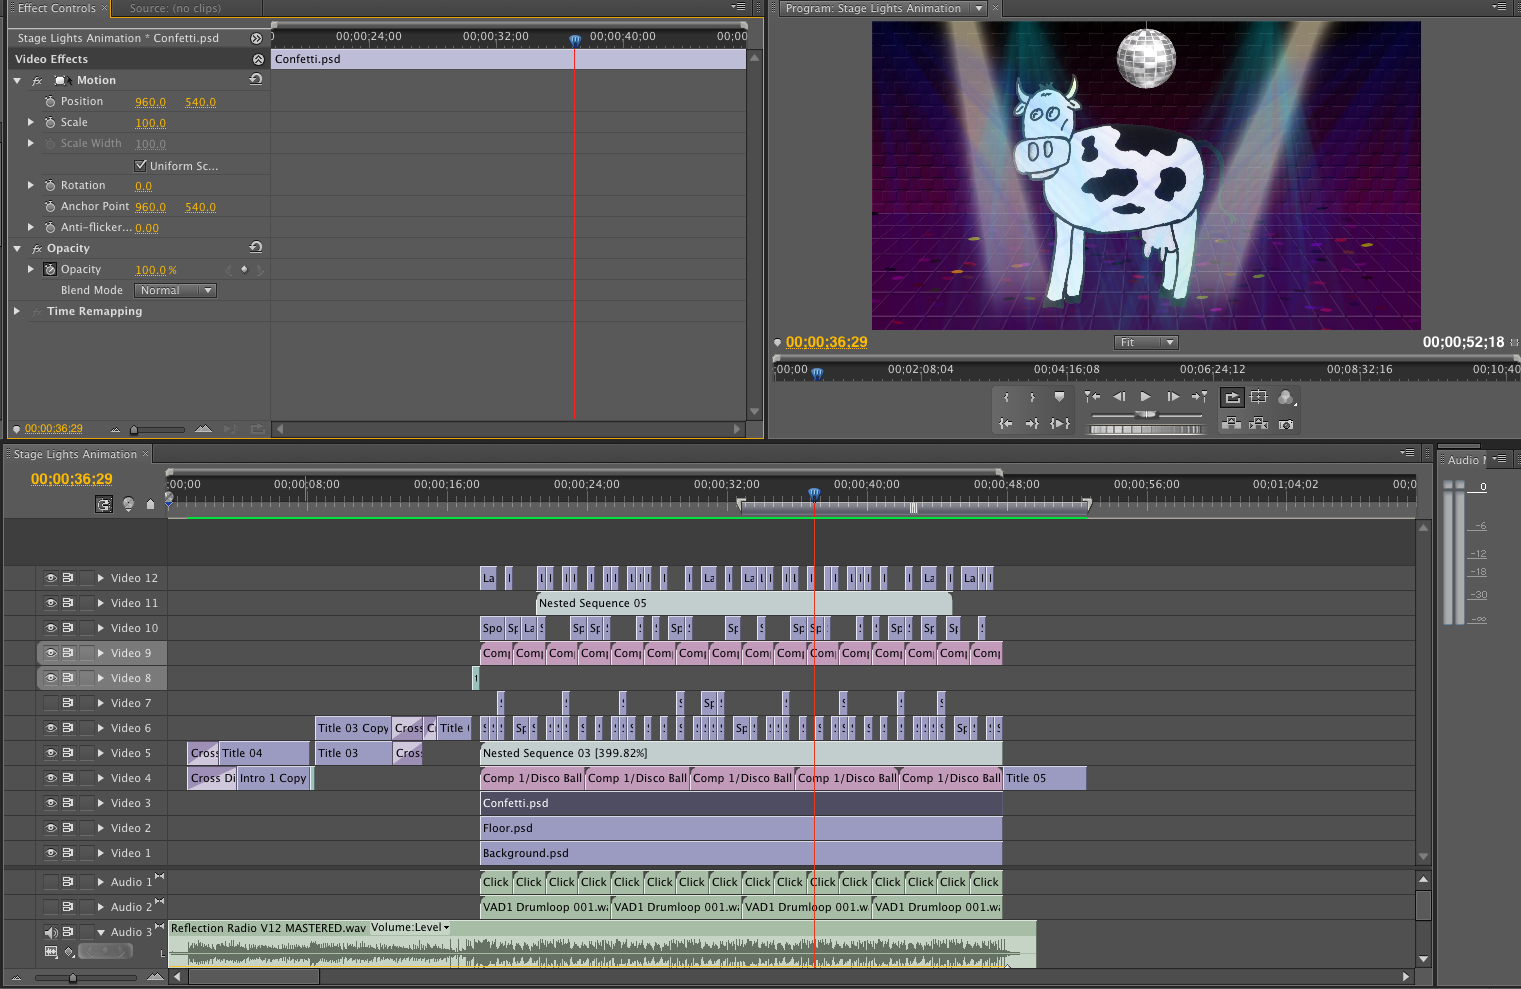This screenshot has height=989, width=1521.
Task: Open the Blend Mode dropdown
Action: pyautogui.click(x=175, y=291)
